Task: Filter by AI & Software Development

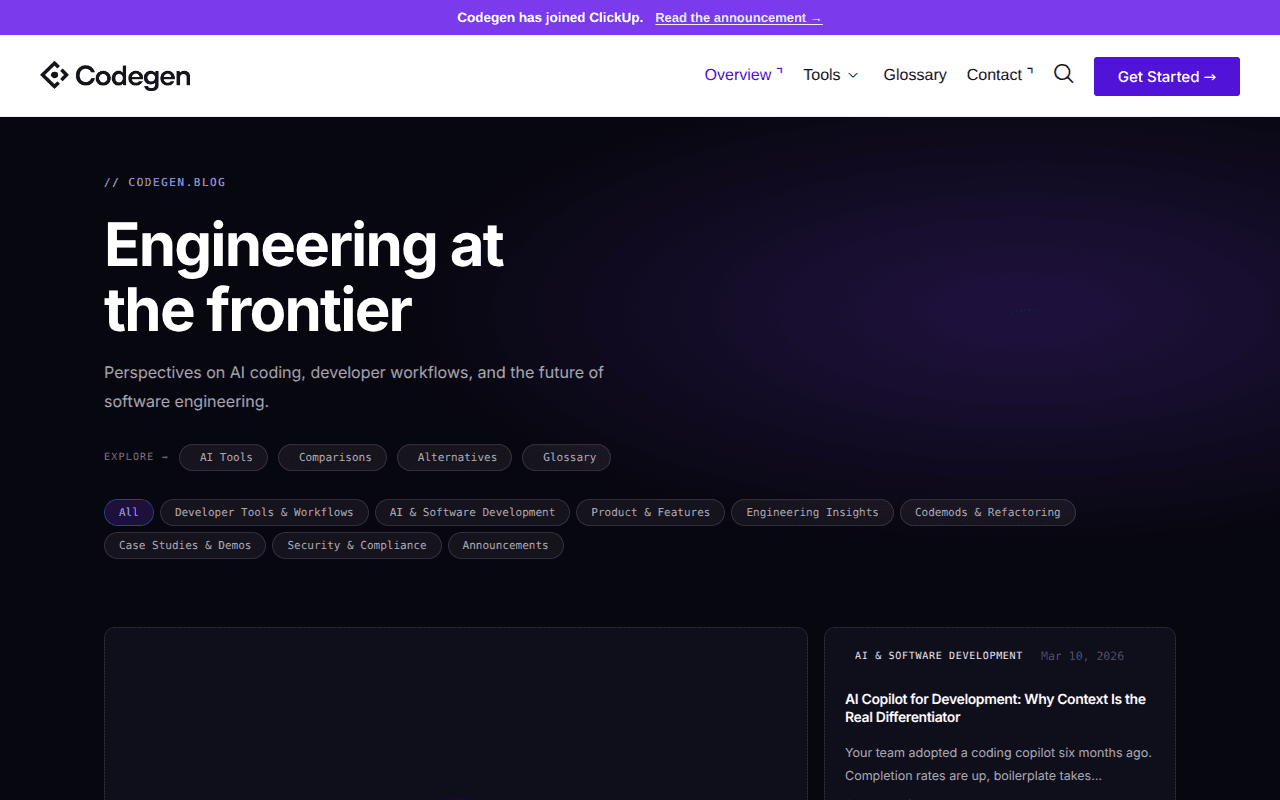Action: (472, 512)
